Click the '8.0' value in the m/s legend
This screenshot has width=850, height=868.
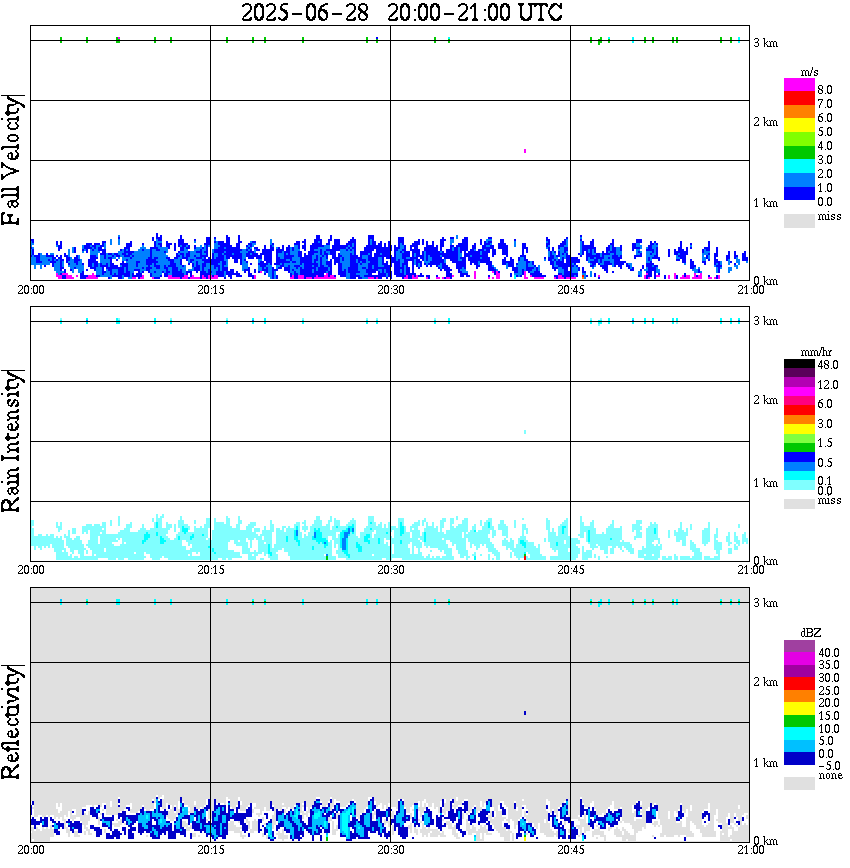pyautogui.click(x=825, y=90)
